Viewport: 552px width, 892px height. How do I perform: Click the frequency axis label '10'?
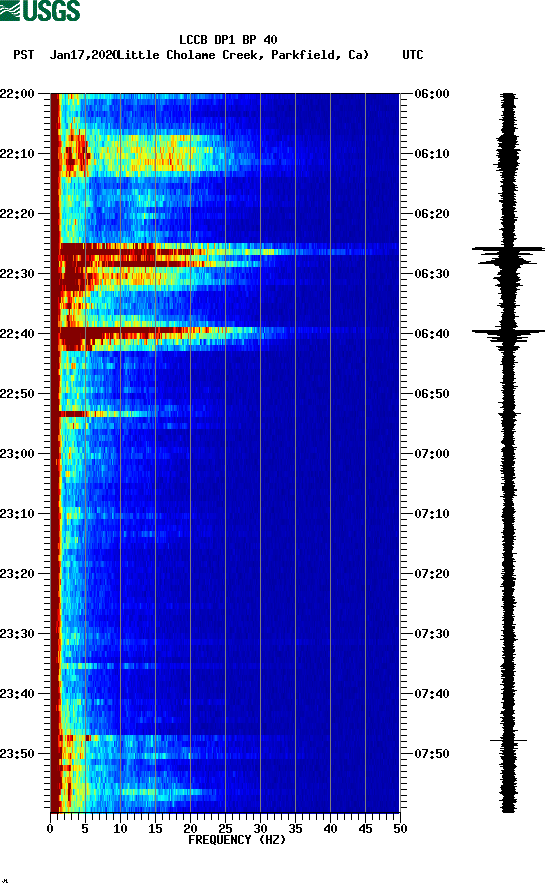pos(120,829)
